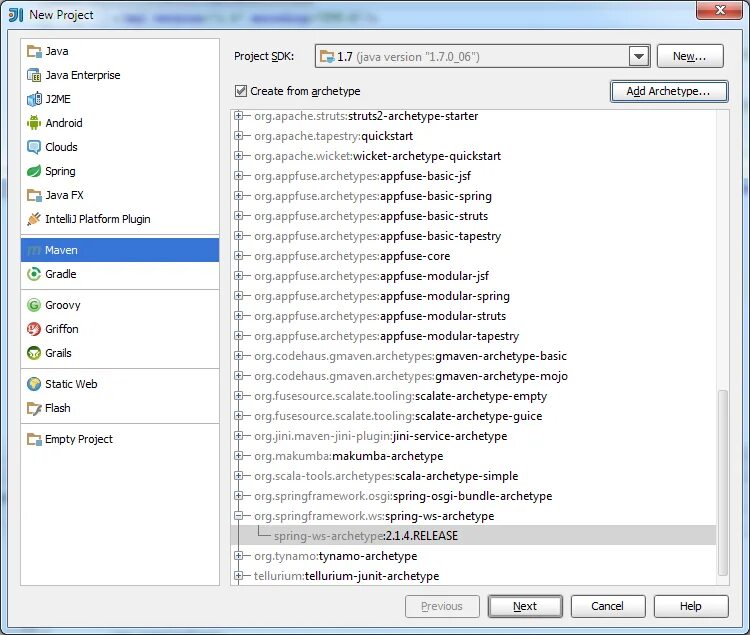Click the Clouds project icon
750x635 pixels.
tap(34, 147)
